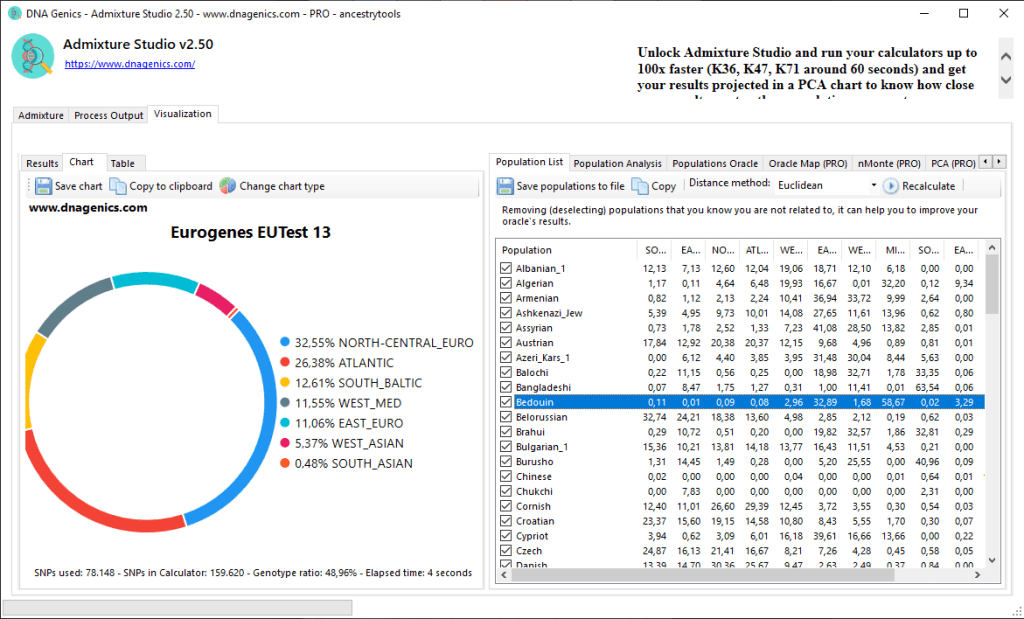
Task: Open the Populations Oracle tab
Action: [x=714, y=163]
